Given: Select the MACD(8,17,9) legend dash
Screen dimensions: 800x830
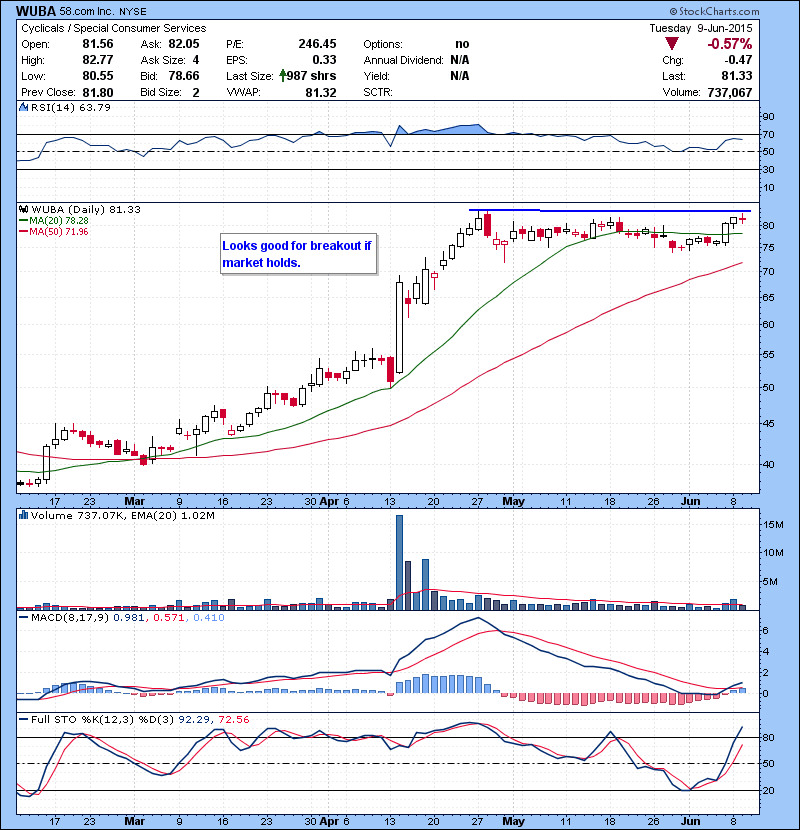Looking at the screenshot, I should click(23, 617).
